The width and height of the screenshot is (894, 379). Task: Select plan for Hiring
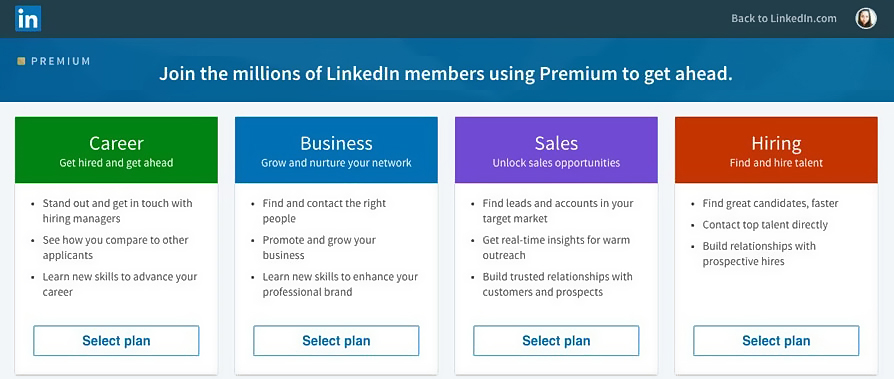click(776, 341)
